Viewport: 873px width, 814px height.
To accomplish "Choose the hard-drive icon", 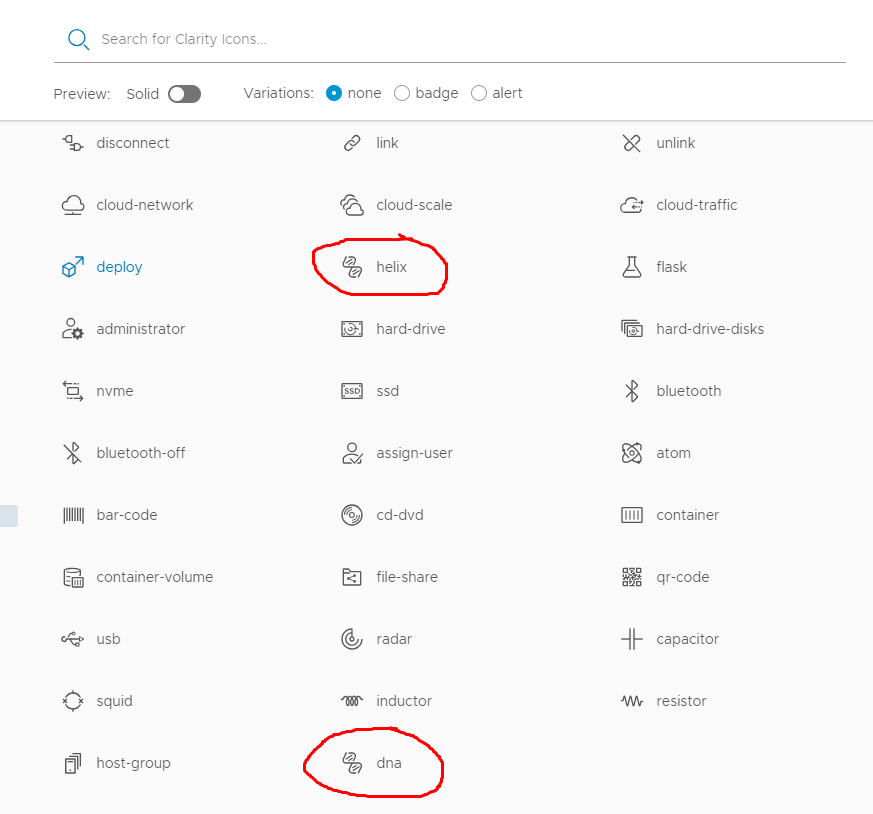I will pyautogui.click(x=351, y=329).
